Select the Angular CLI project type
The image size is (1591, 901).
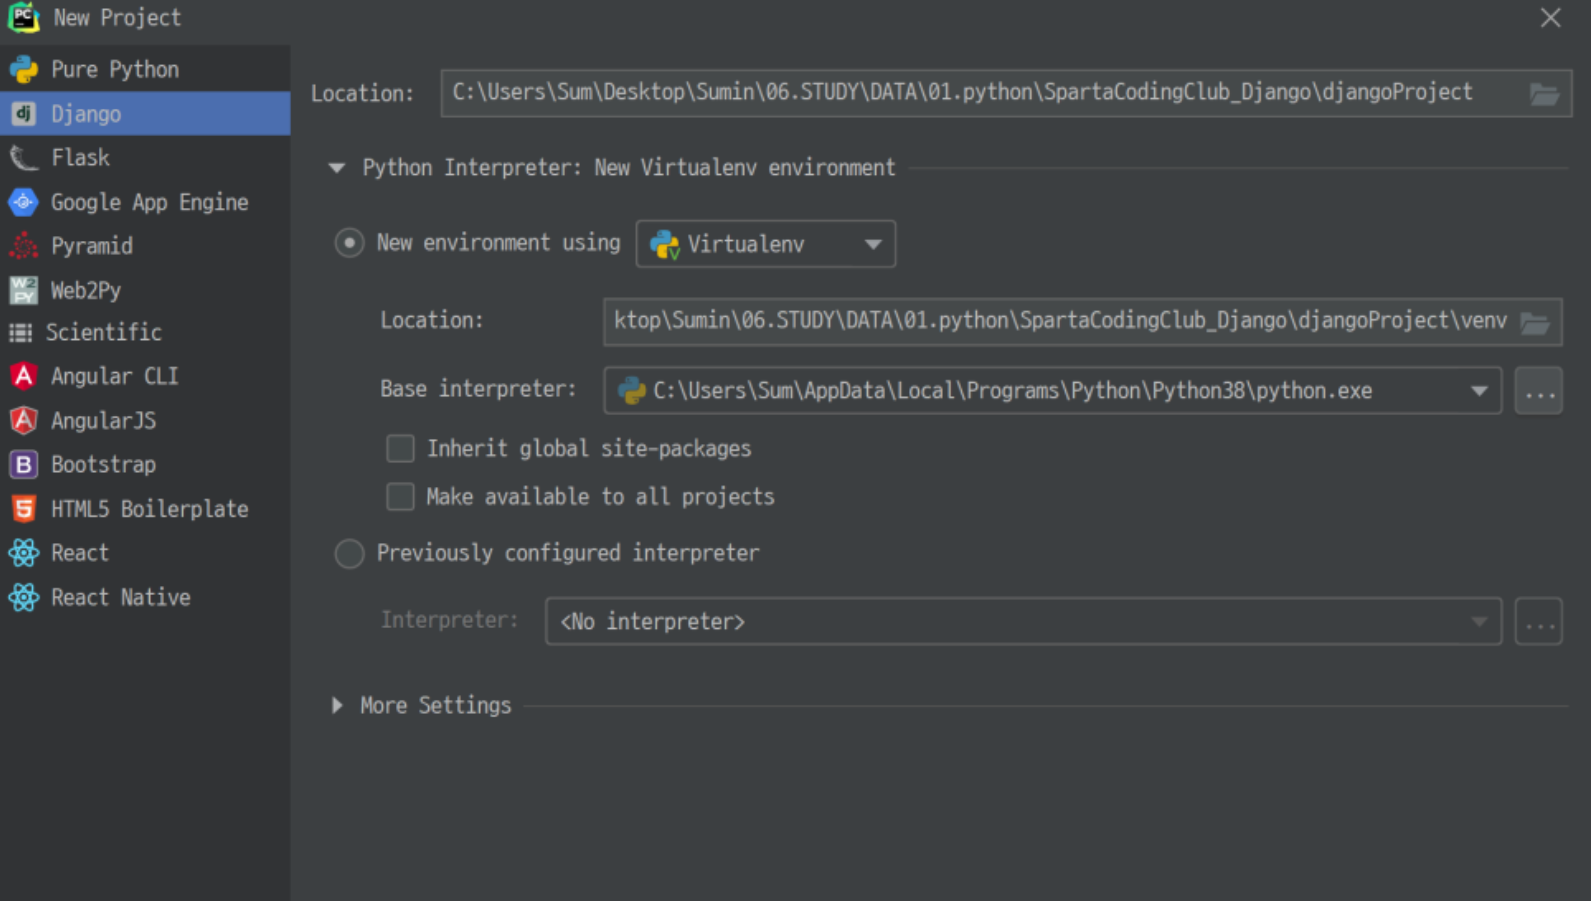point(145,376)
